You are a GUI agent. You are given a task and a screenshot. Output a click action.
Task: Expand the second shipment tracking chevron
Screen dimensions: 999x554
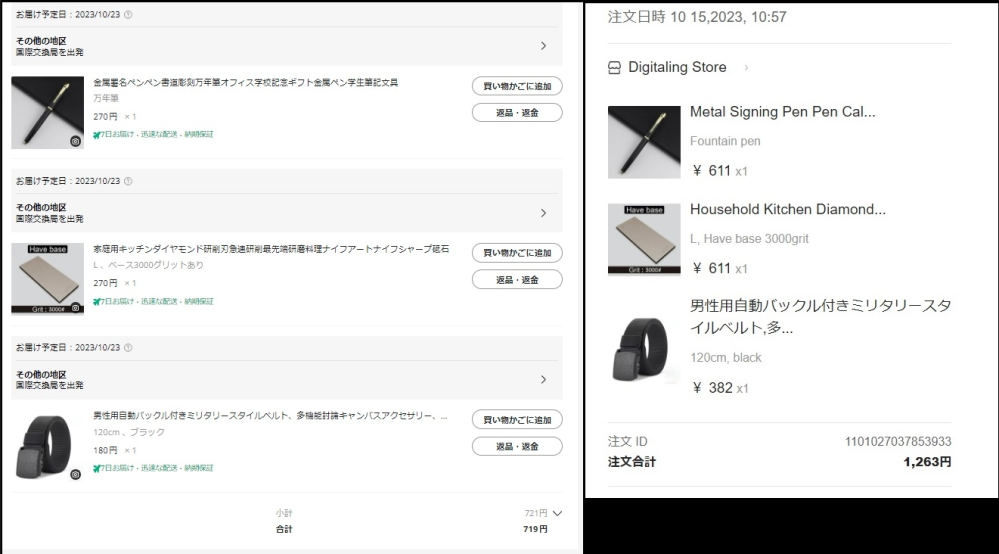(x=543, y=213)
